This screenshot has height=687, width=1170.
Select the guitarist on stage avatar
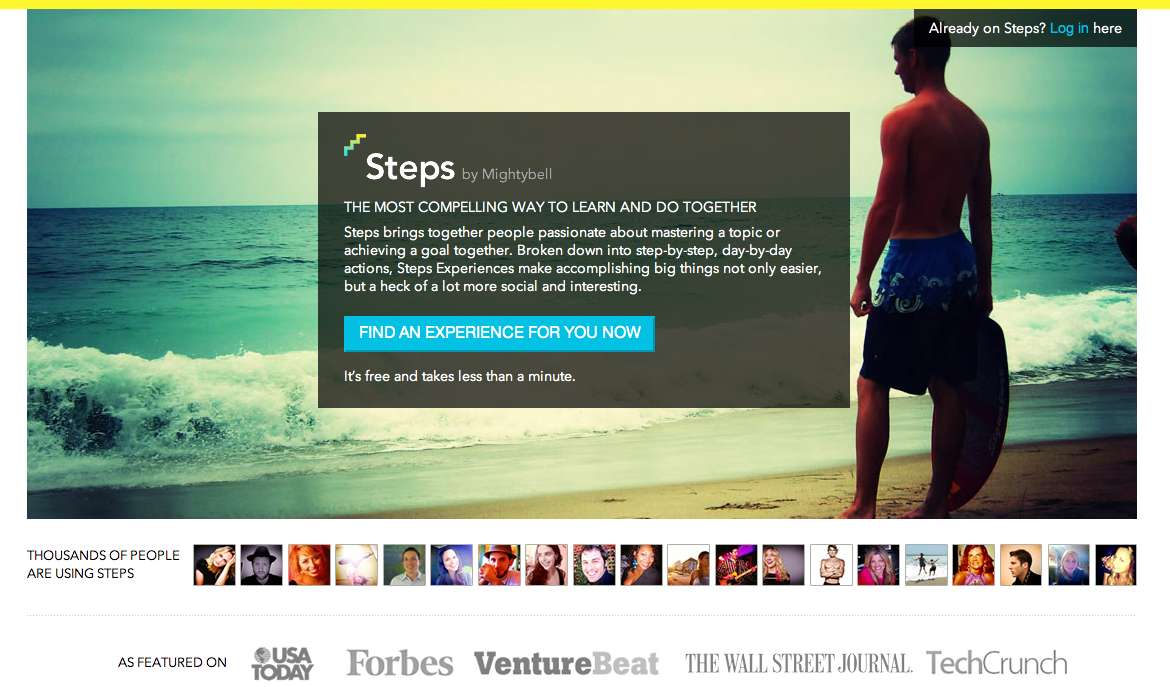click(736, 565)
